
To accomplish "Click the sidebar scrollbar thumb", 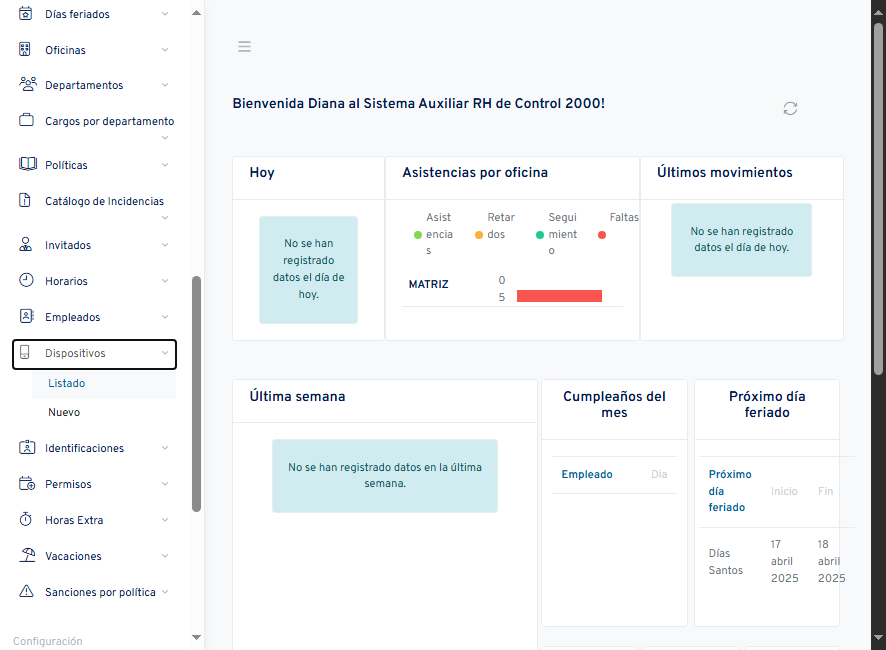I will [x=197, y=394].
